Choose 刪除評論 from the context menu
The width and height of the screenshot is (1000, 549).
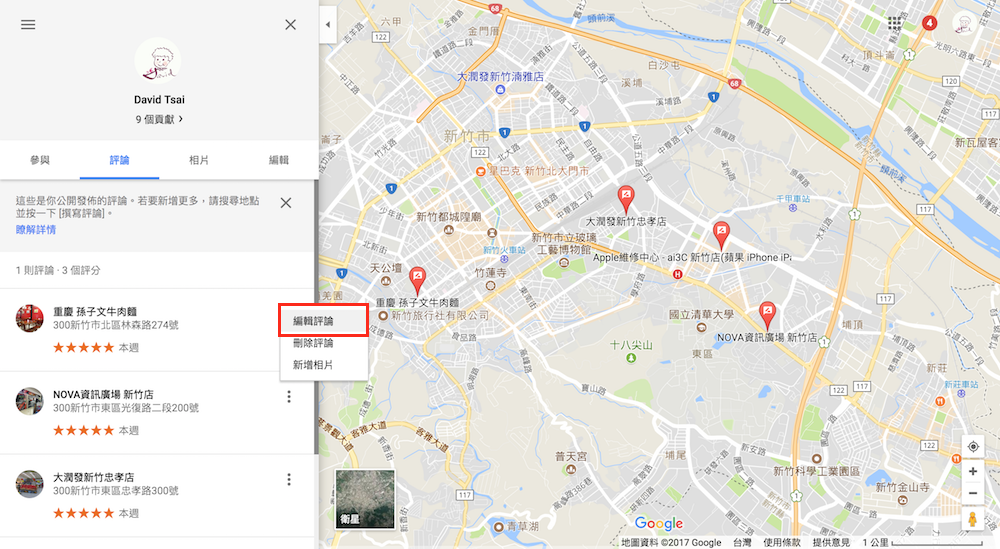tap(323, 343)
